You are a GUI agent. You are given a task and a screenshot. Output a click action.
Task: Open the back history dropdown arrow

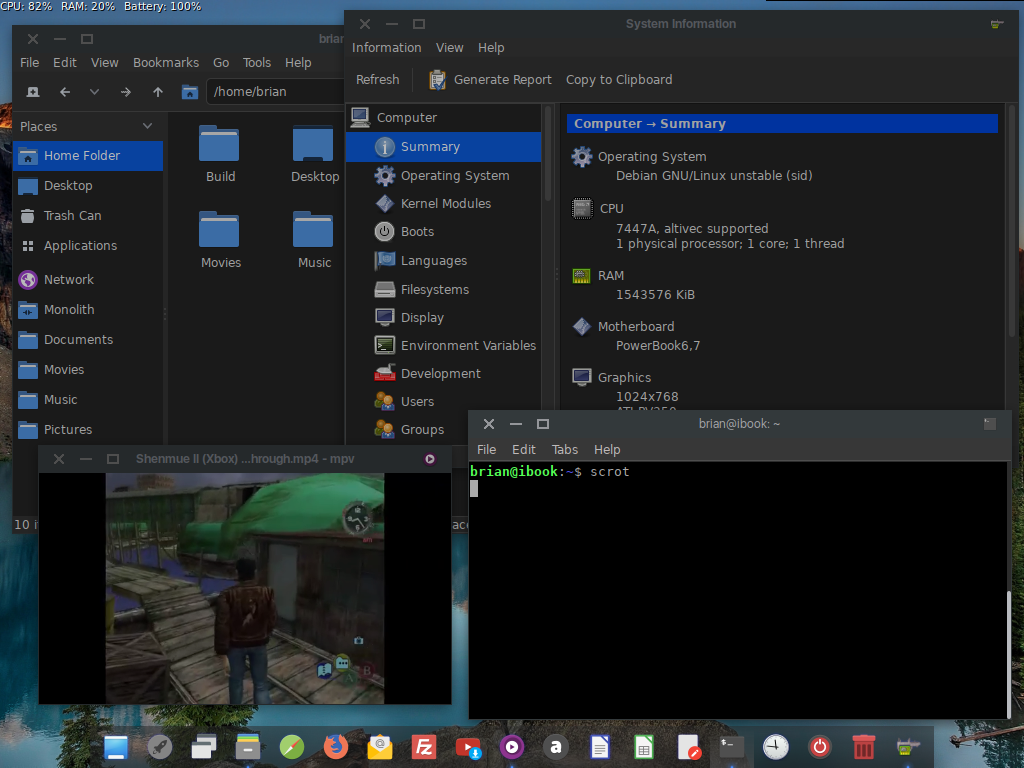(x=95, y=92)
